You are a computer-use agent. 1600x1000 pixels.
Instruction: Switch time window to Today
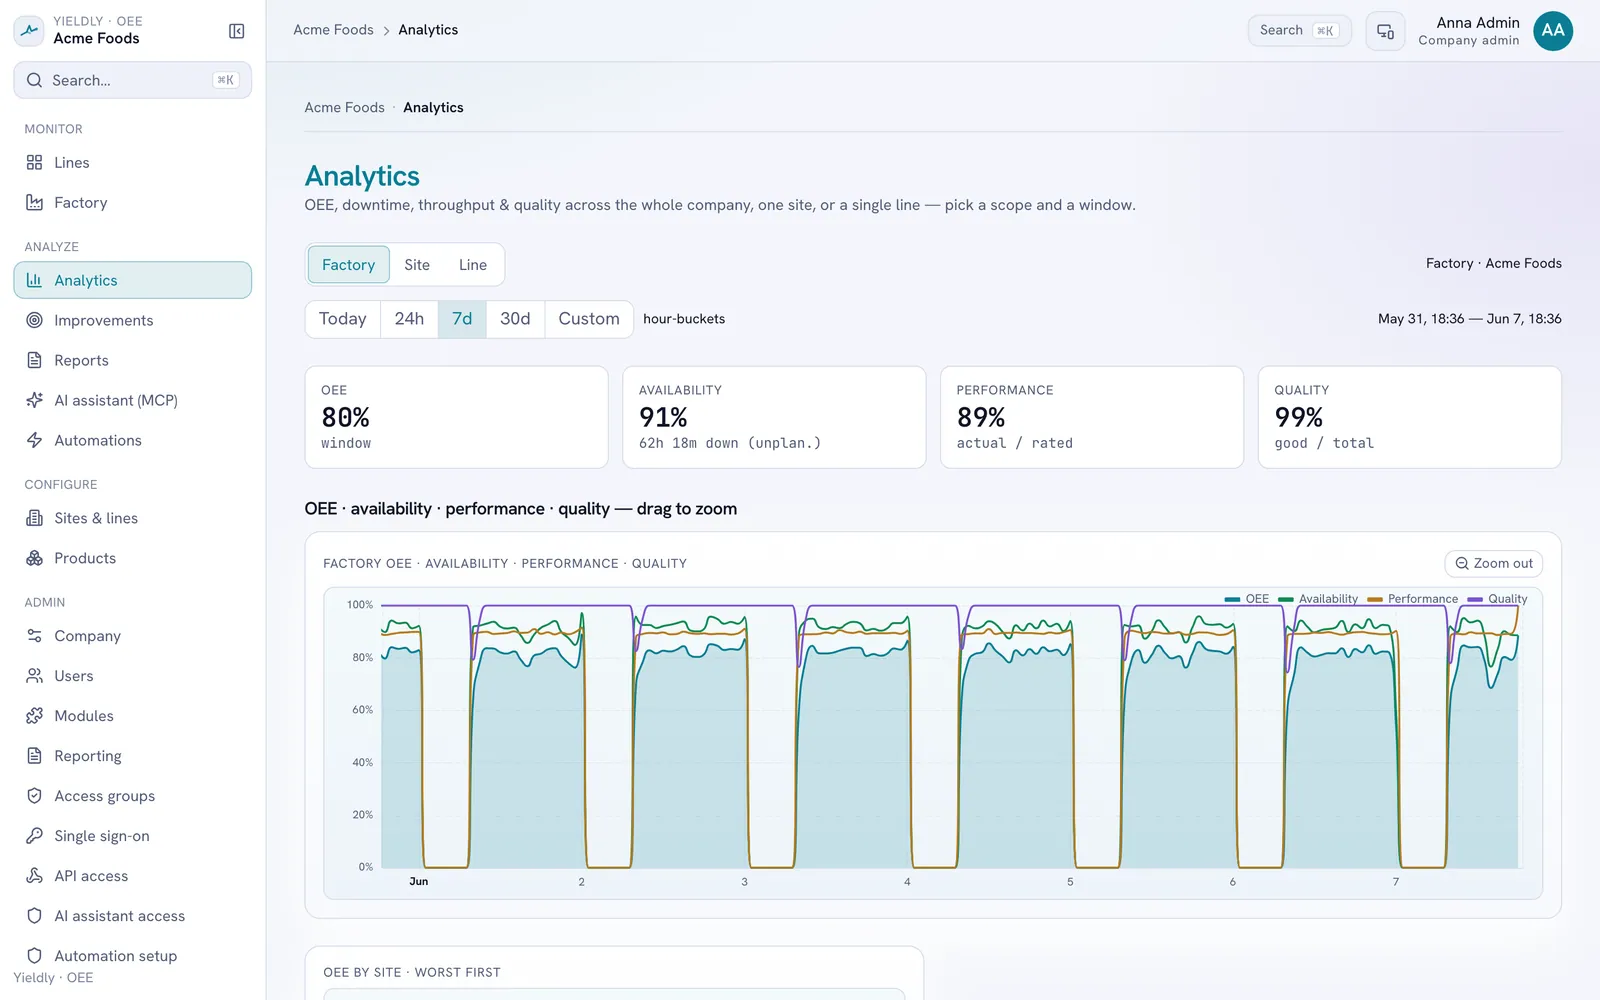click(342, 319)
